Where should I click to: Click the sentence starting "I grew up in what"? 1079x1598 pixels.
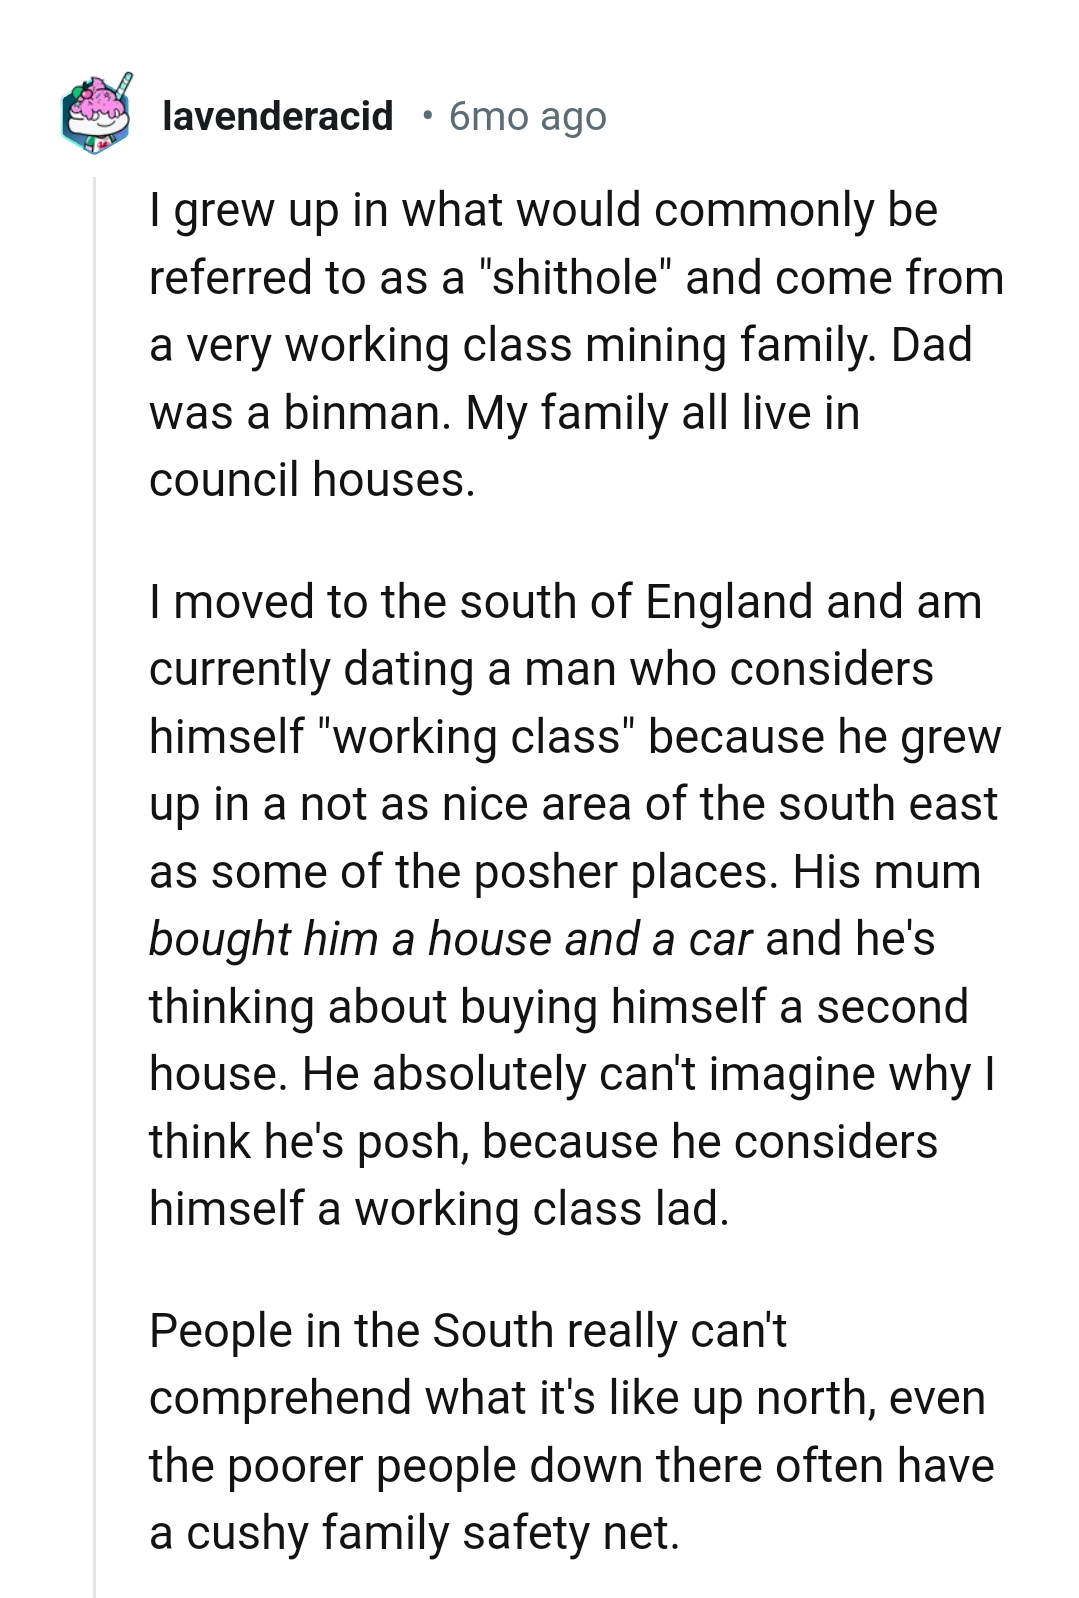[543, 210]
